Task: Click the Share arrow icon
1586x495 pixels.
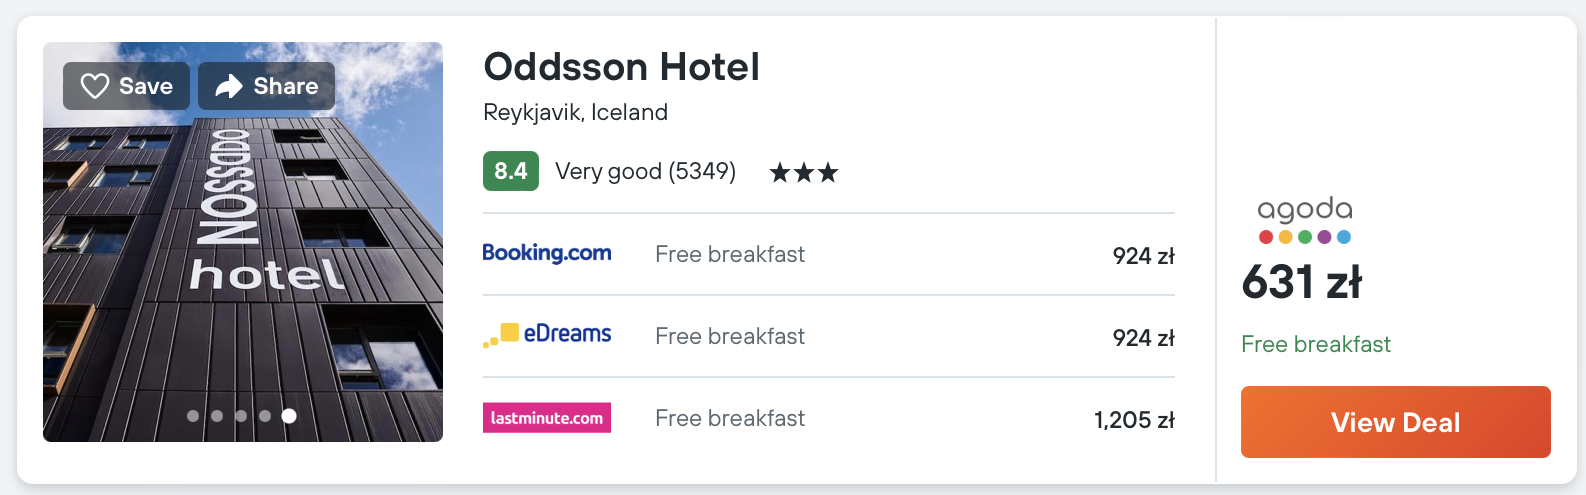Action: [x=229, y=86]
